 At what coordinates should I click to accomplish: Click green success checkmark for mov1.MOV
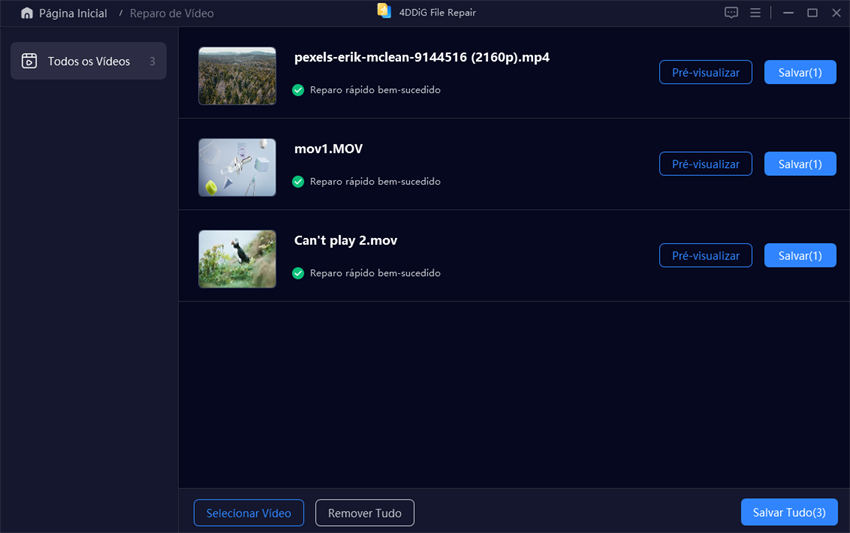point(298,182)
